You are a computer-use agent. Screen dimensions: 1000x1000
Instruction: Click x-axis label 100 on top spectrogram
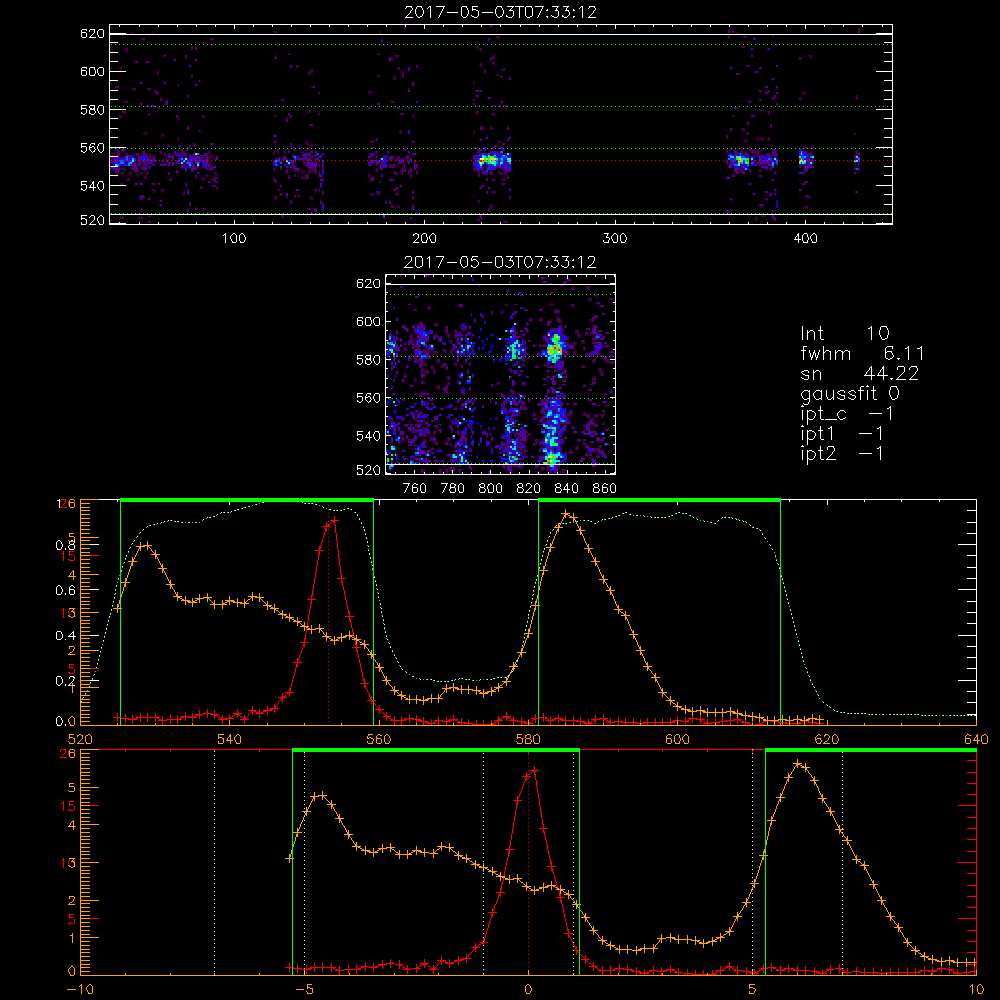(233, 239)
